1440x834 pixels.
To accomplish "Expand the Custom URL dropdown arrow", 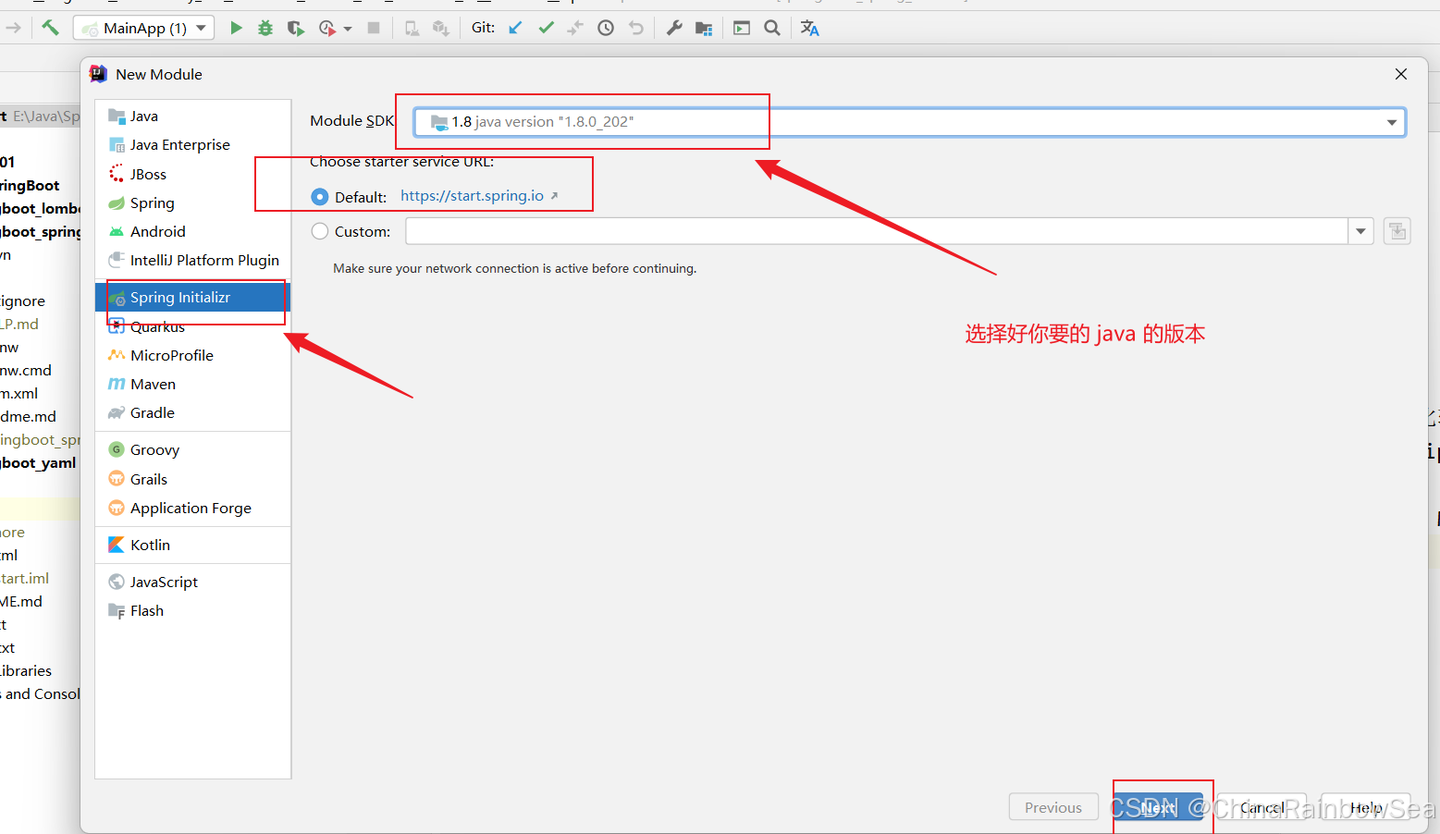I will (x=1361, y=231).
